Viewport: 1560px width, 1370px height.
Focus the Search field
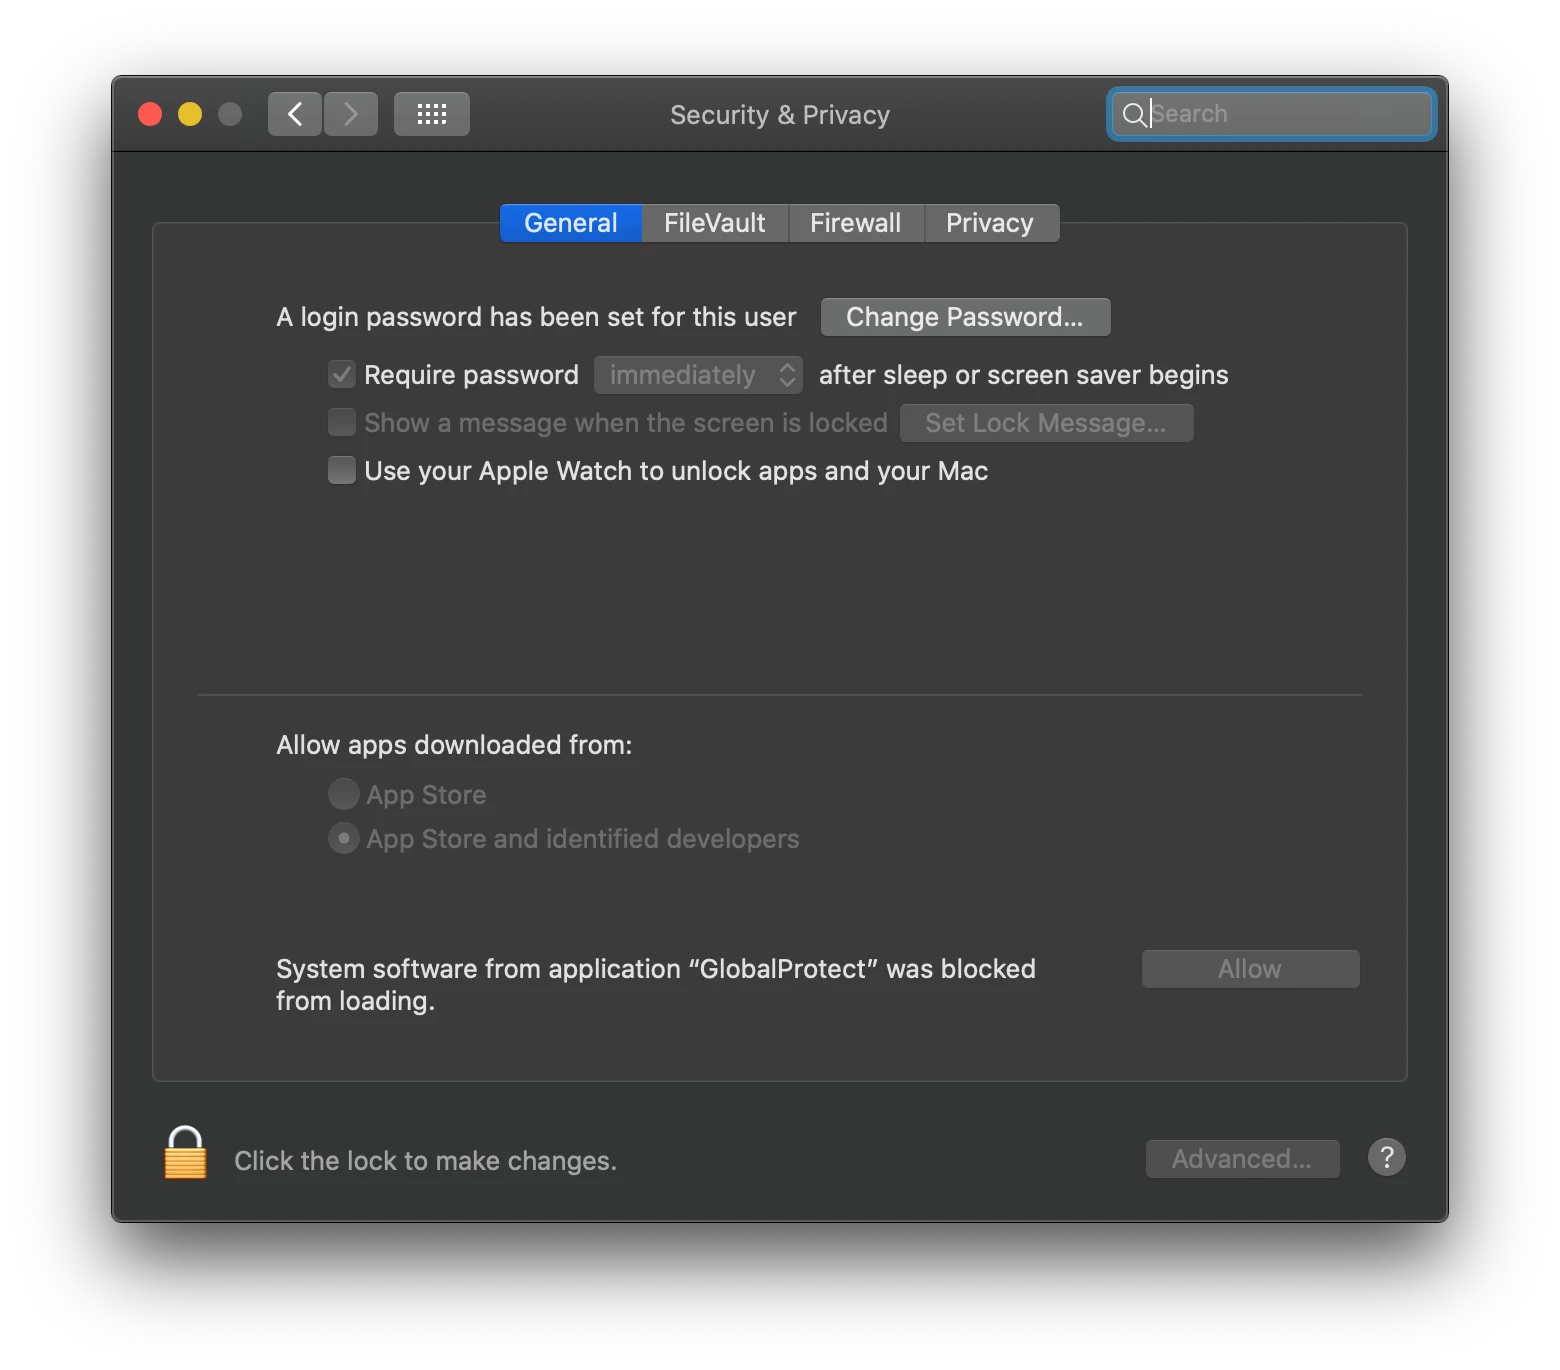1271,114
